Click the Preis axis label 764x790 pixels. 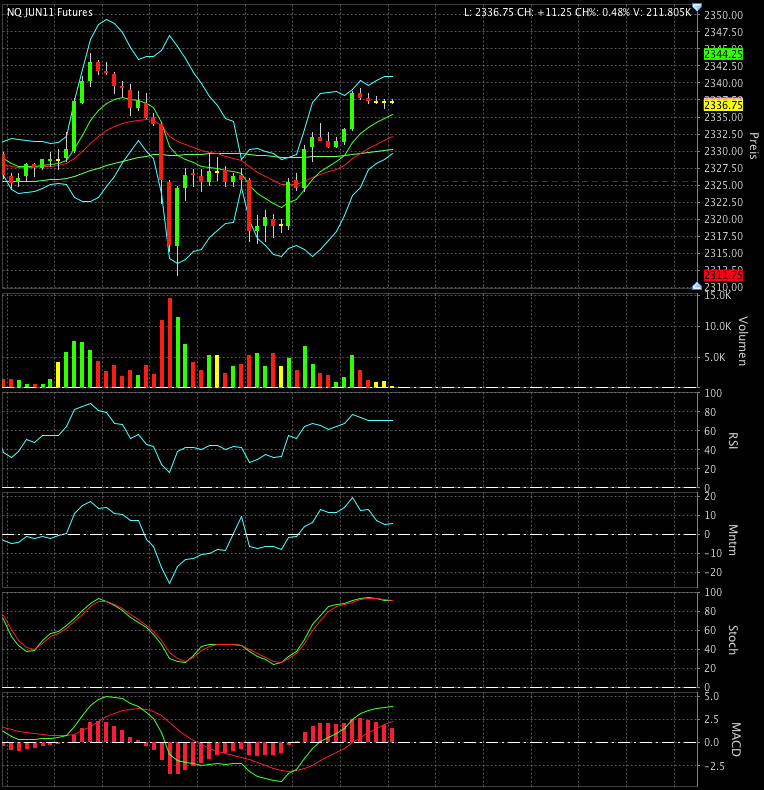pyautogui.click(x=753, y=146)
